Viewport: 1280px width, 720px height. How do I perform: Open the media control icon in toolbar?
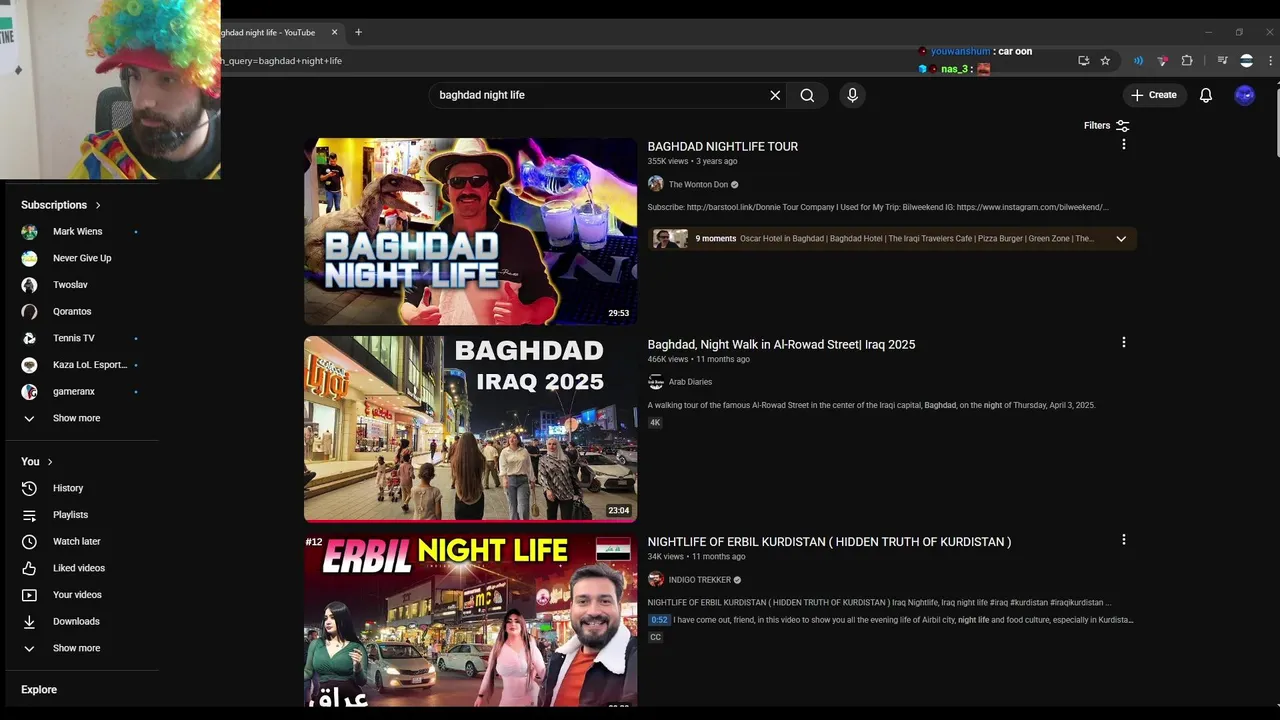tap(1222, 61)
